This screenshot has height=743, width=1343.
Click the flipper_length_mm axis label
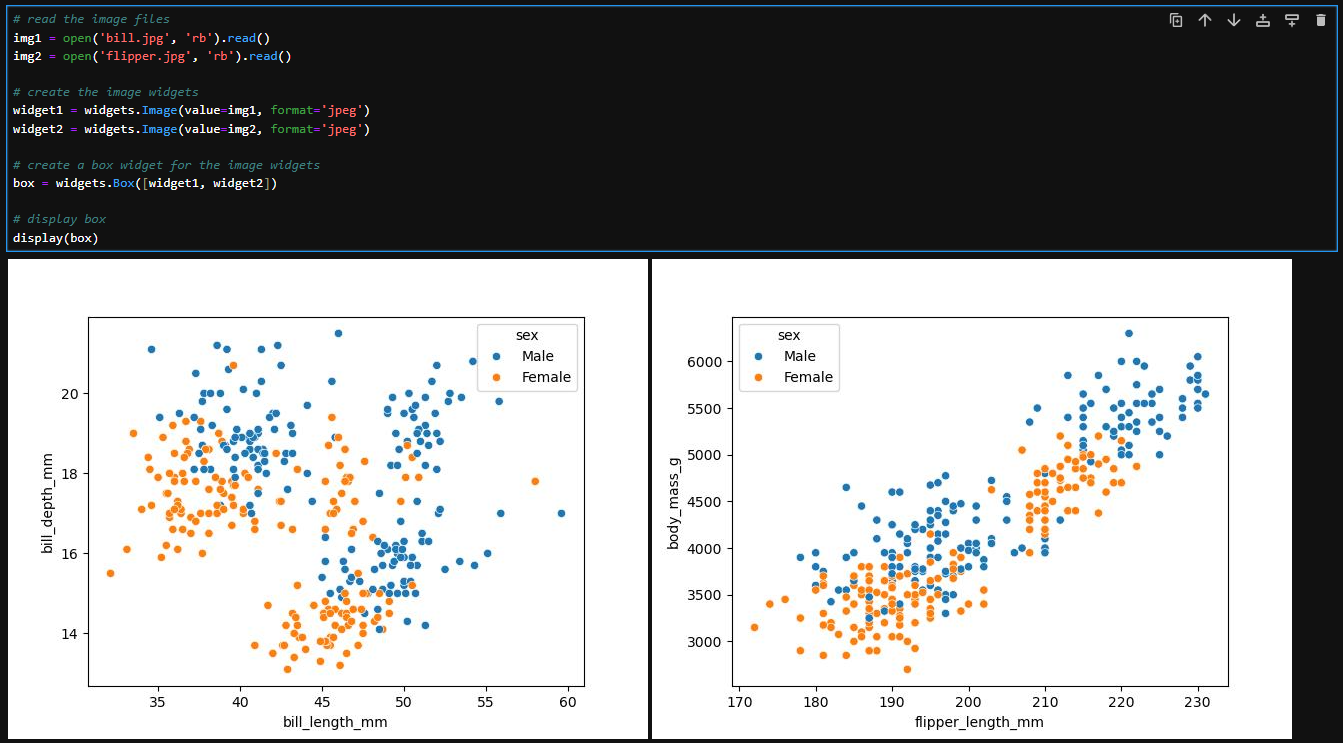(x=980, y=720)
